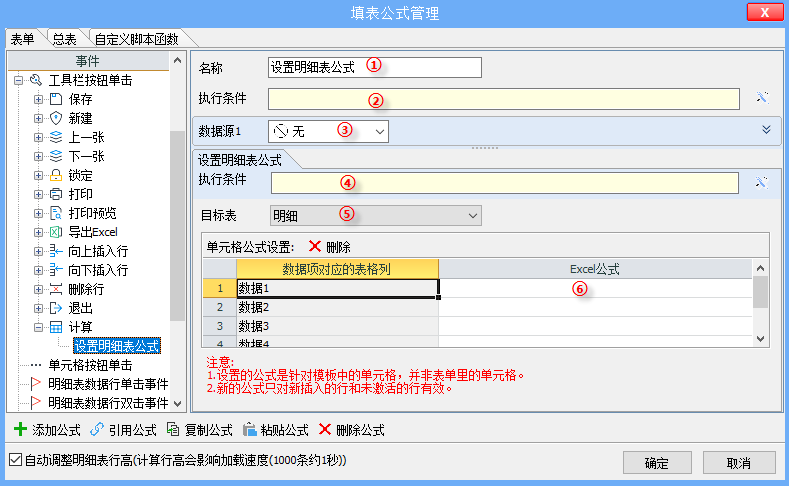789x486 pixels.
Task: Click the red flag icon beside 明细表数据行单击事件
Action: click(35, 384)
